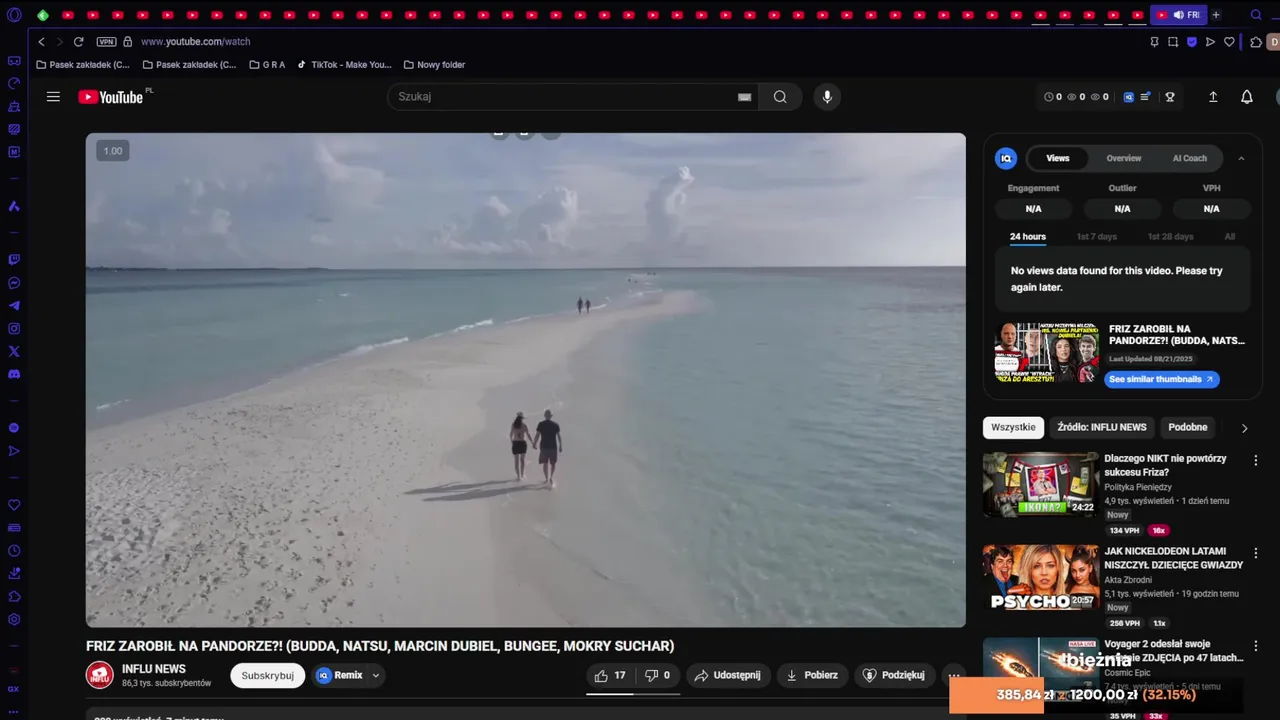1280x720 pixels.
Task: Open X (Twitter) from the Opera sidebar
Action: [x=14, y=351]
